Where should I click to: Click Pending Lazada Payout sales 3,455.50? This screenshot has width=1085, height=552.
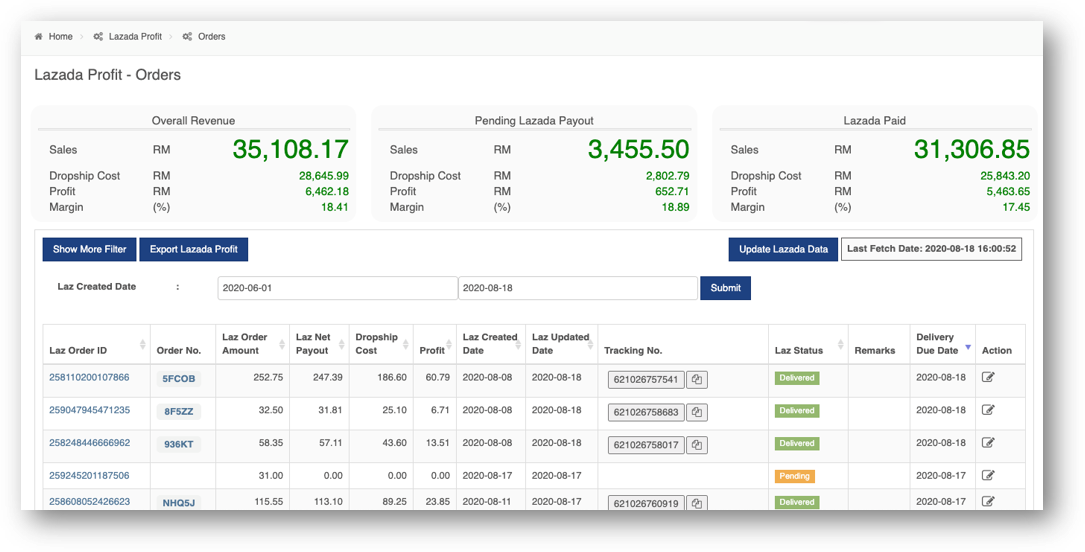(638, 149)
